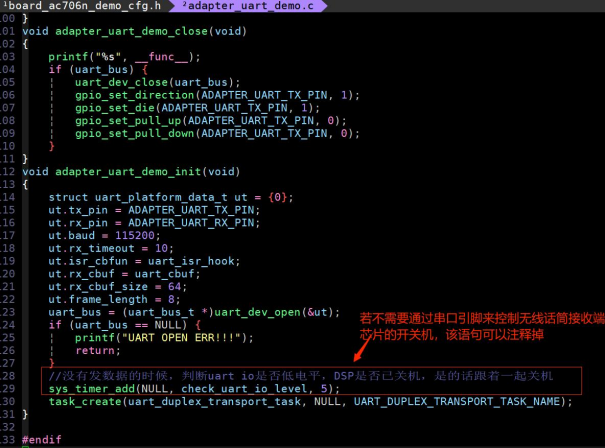The image size is (605, 448).
Task: Click the return statement
Action: click(x=98, y=350)
